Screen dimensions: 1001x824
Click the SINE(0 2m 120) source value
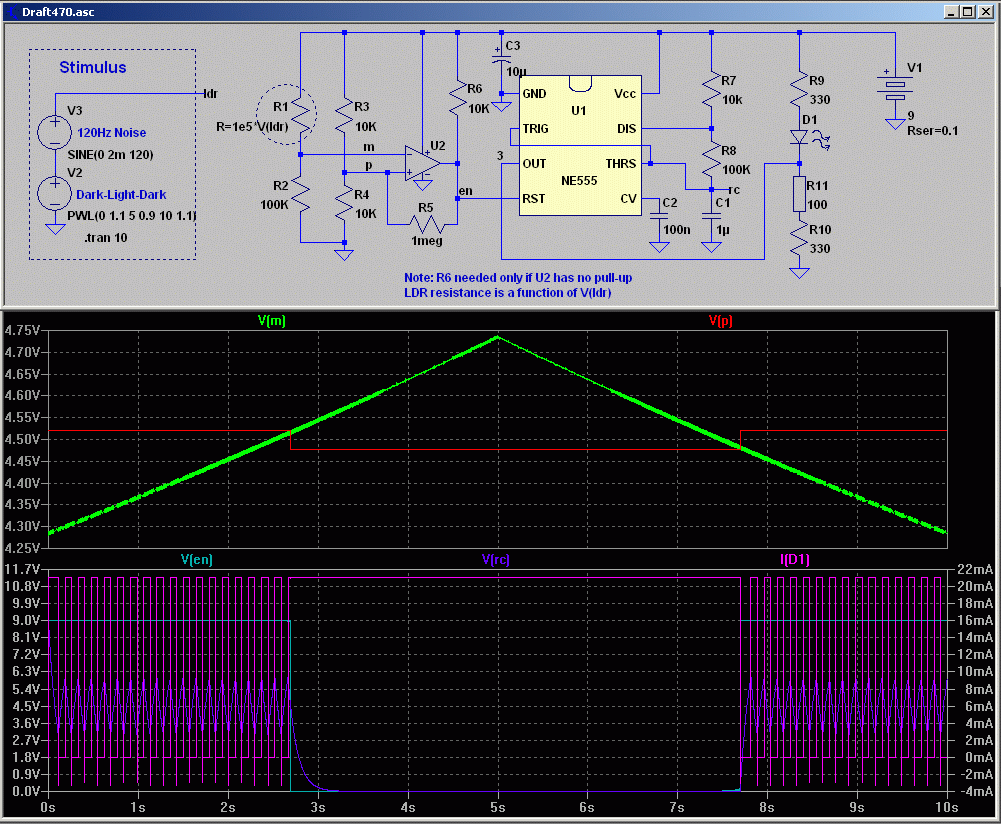point(110,154)
